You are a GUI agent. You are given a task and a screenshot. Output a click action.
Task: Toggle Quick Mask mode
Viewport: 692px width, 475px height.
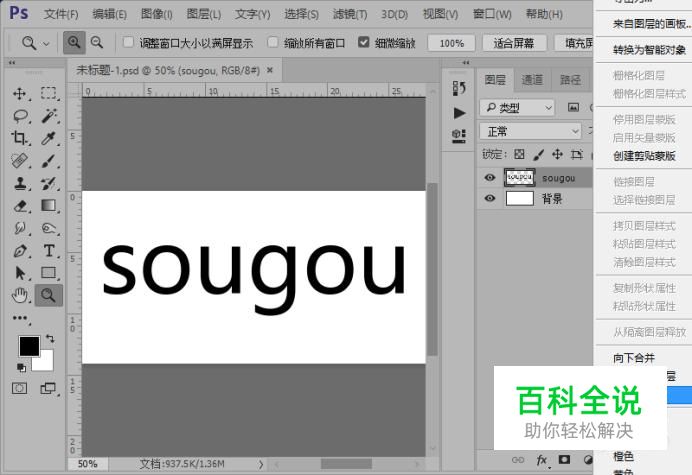19,388
